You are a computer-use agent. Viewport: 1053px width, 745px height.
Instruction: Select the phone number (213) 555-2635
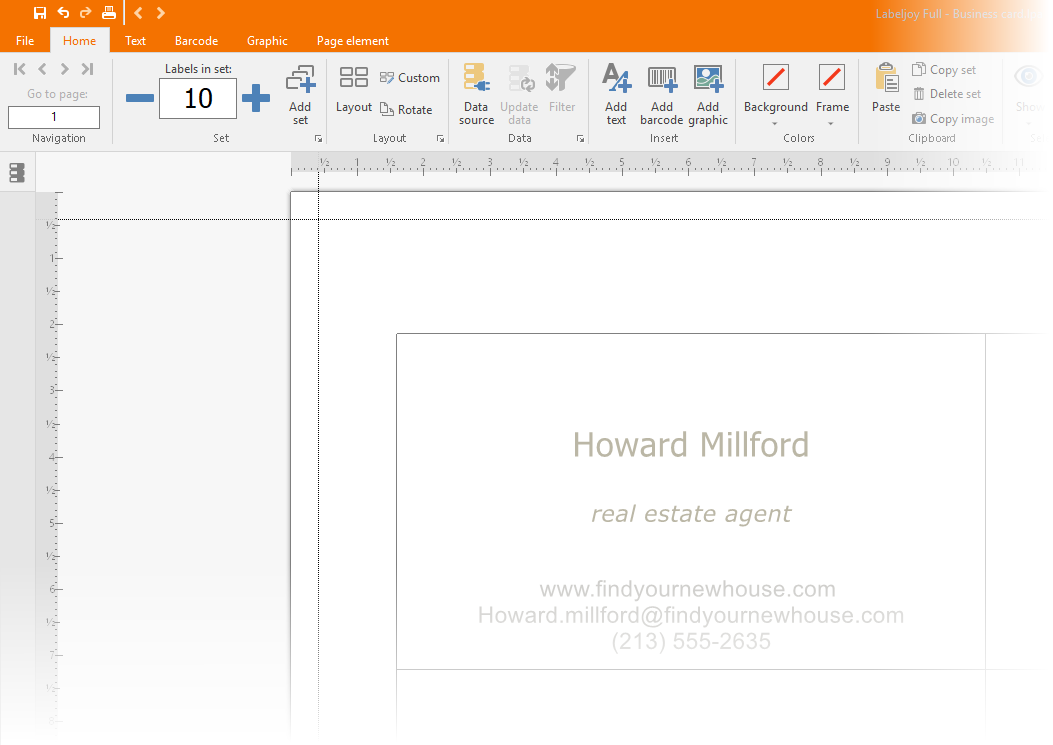point(691,642)
